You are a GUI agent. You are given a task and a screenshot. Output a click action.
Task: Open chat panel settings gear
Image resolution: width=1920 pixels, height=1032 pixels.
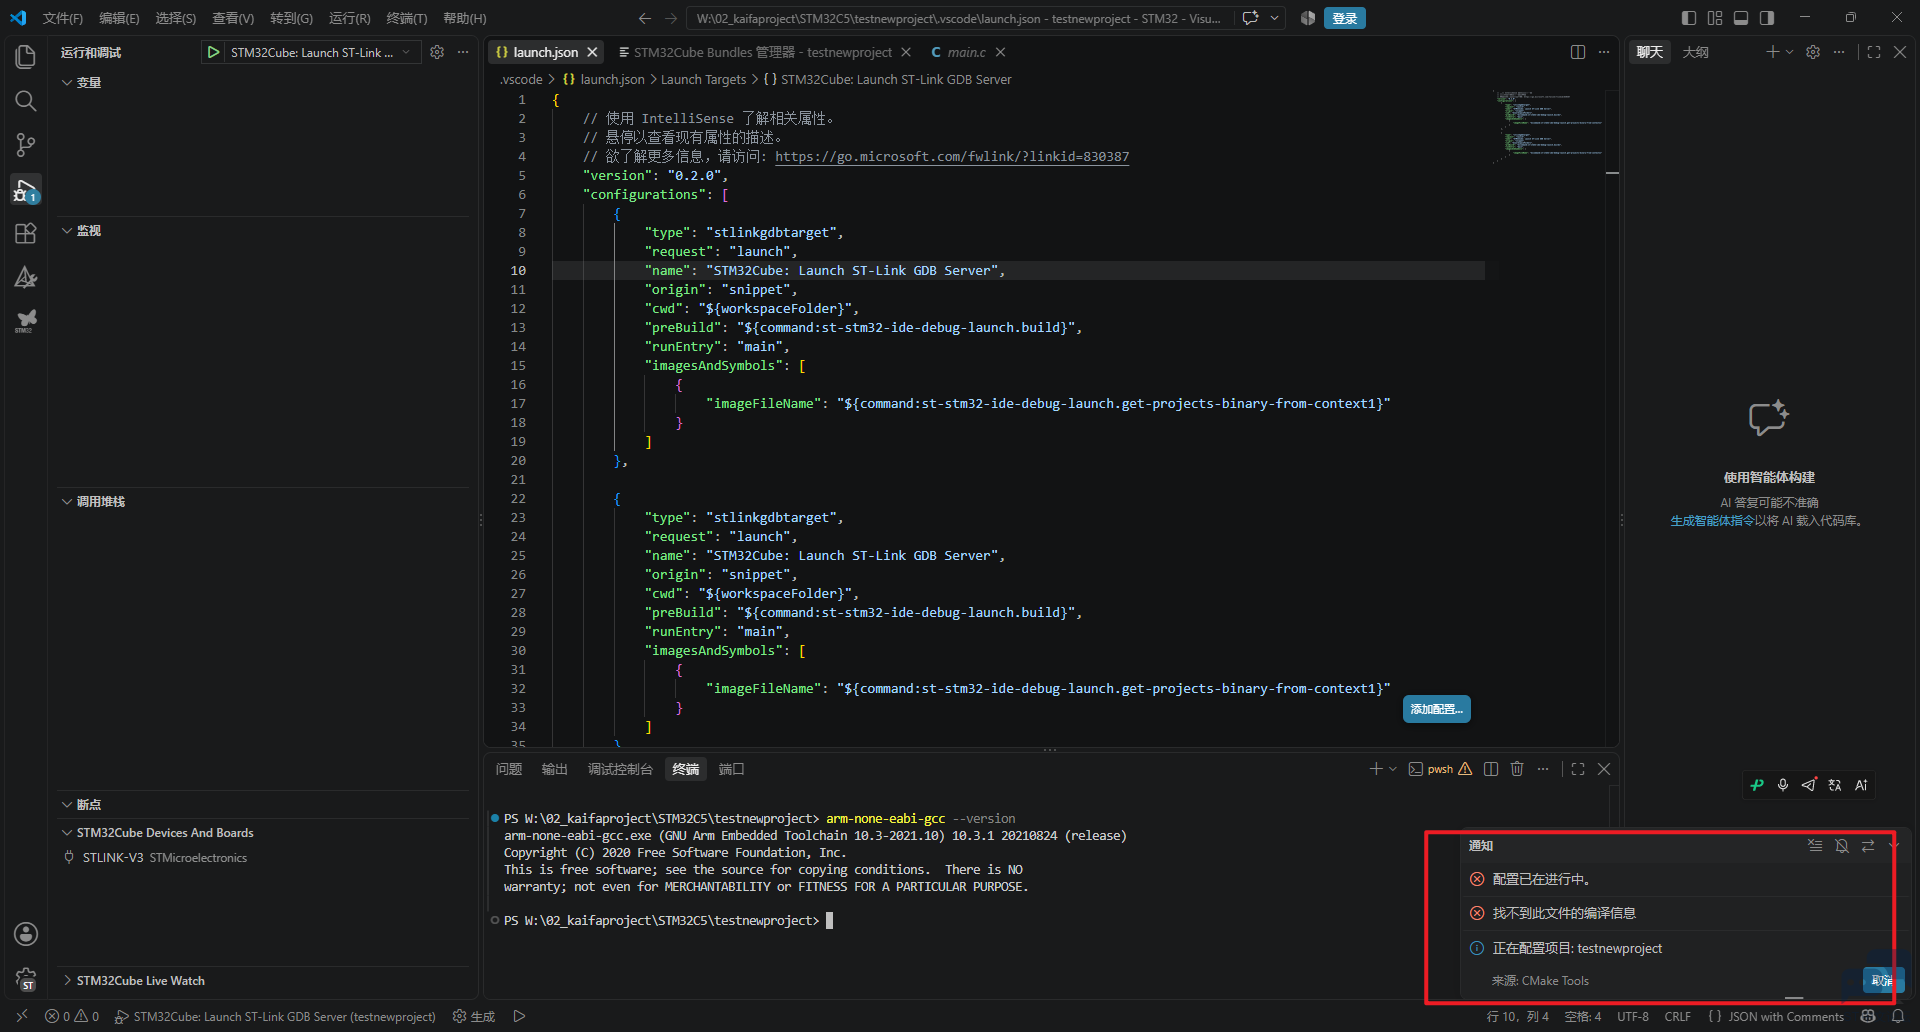click(x=1813, y=52)
